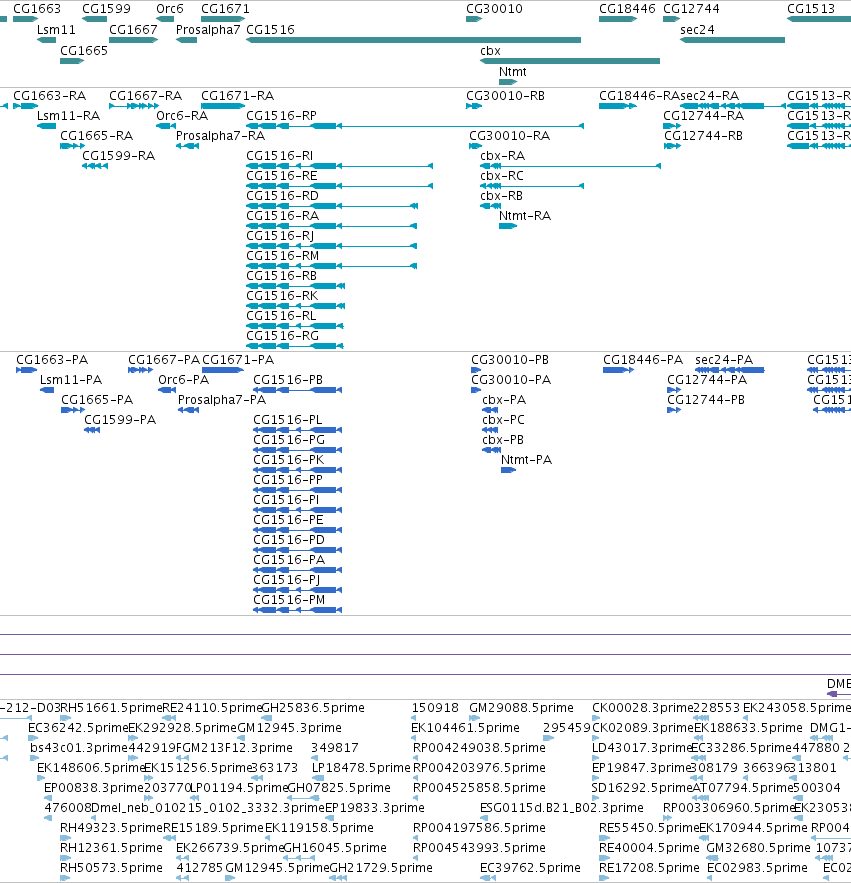Select EST RH51661.5prime

(x=65, y=718)
